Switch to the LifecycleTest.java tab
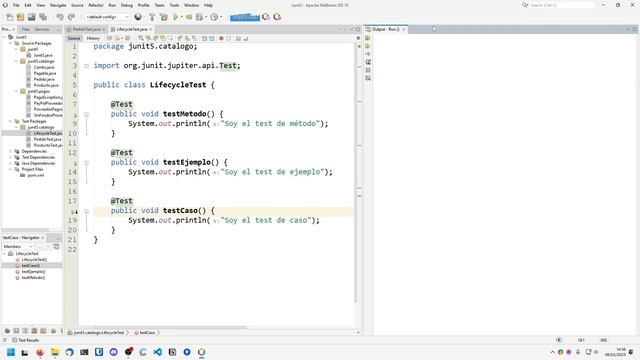The width and height of the screenshot is (640, 360). pyautogui.click(x=131, y=29)
